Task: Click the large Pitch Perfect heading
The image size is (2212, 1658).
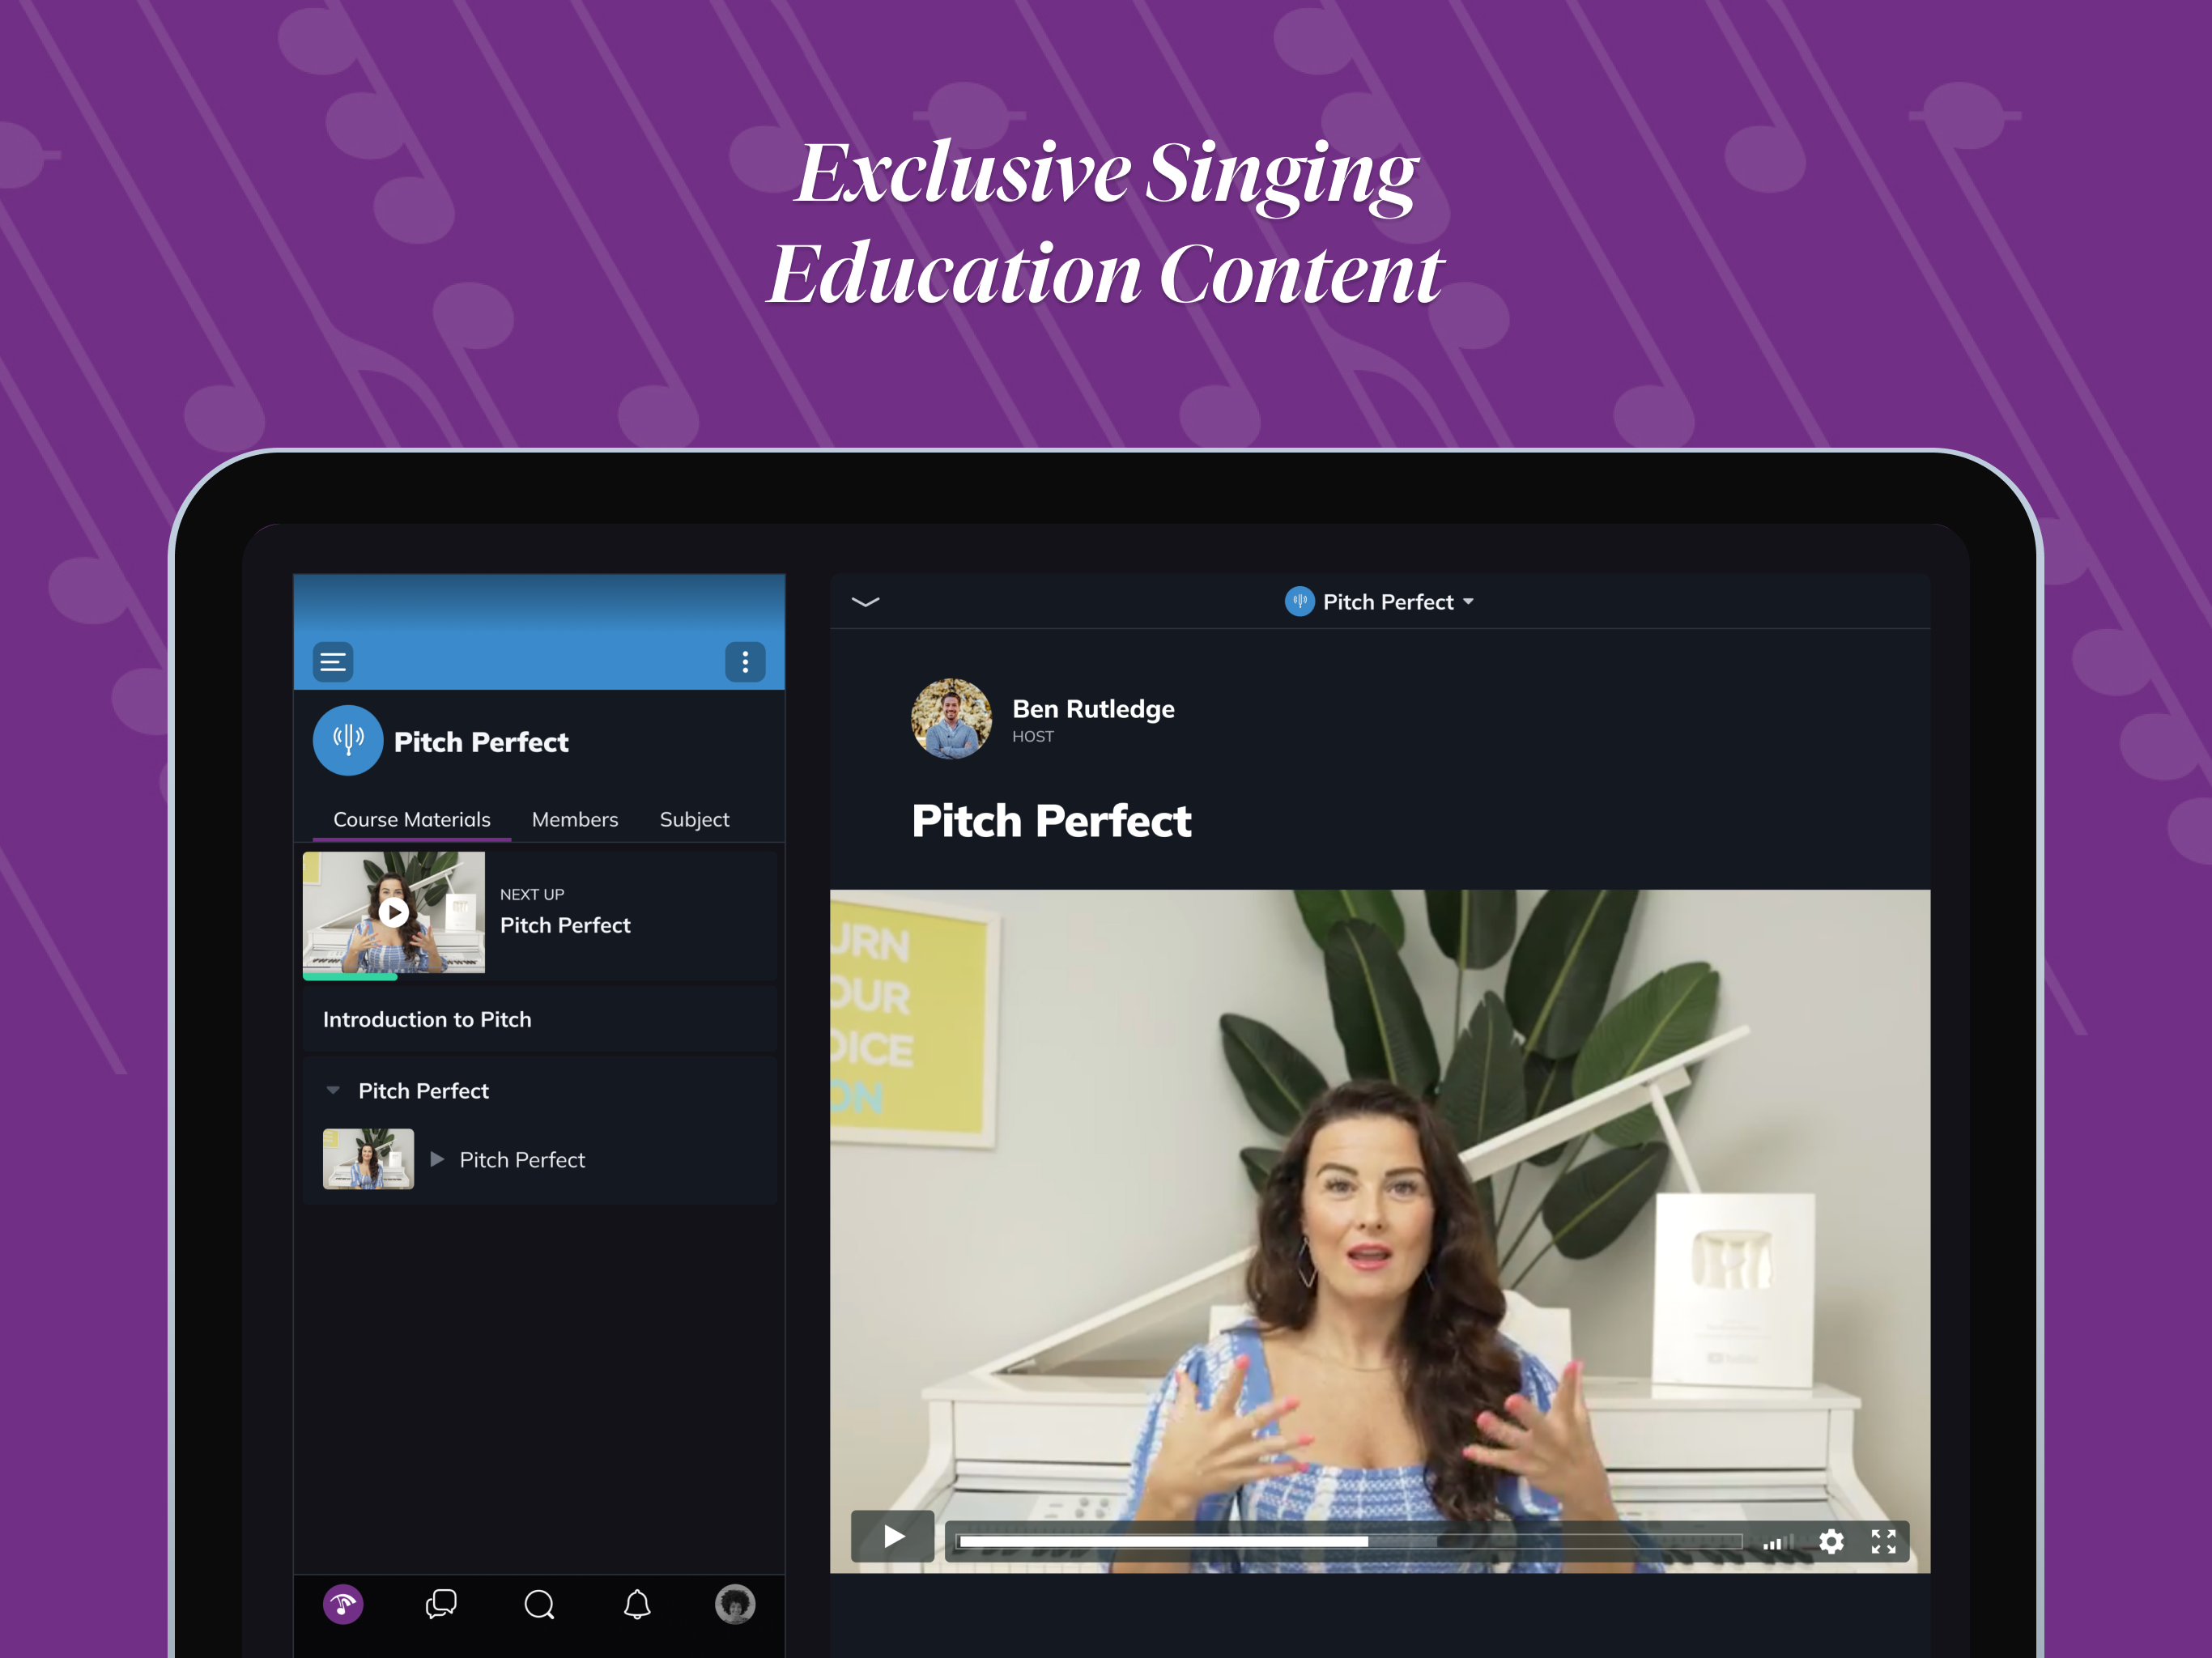Action: tap(1051, 821)
